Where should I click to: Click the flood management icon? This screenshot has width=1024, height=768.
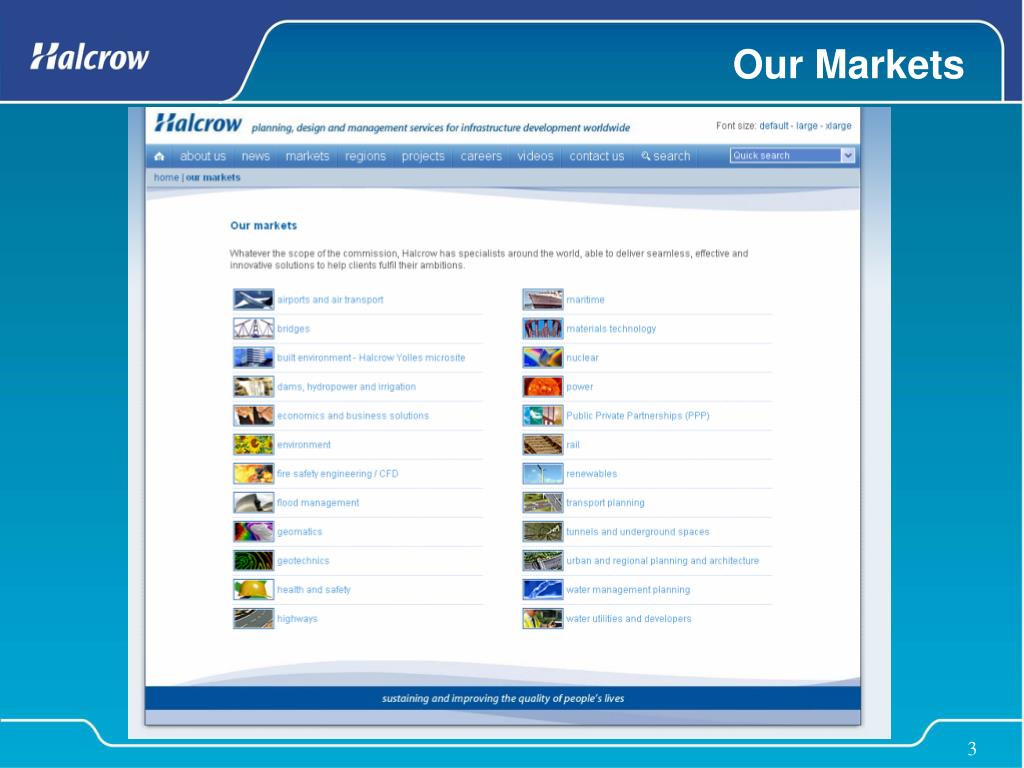[x=253, y=503]
